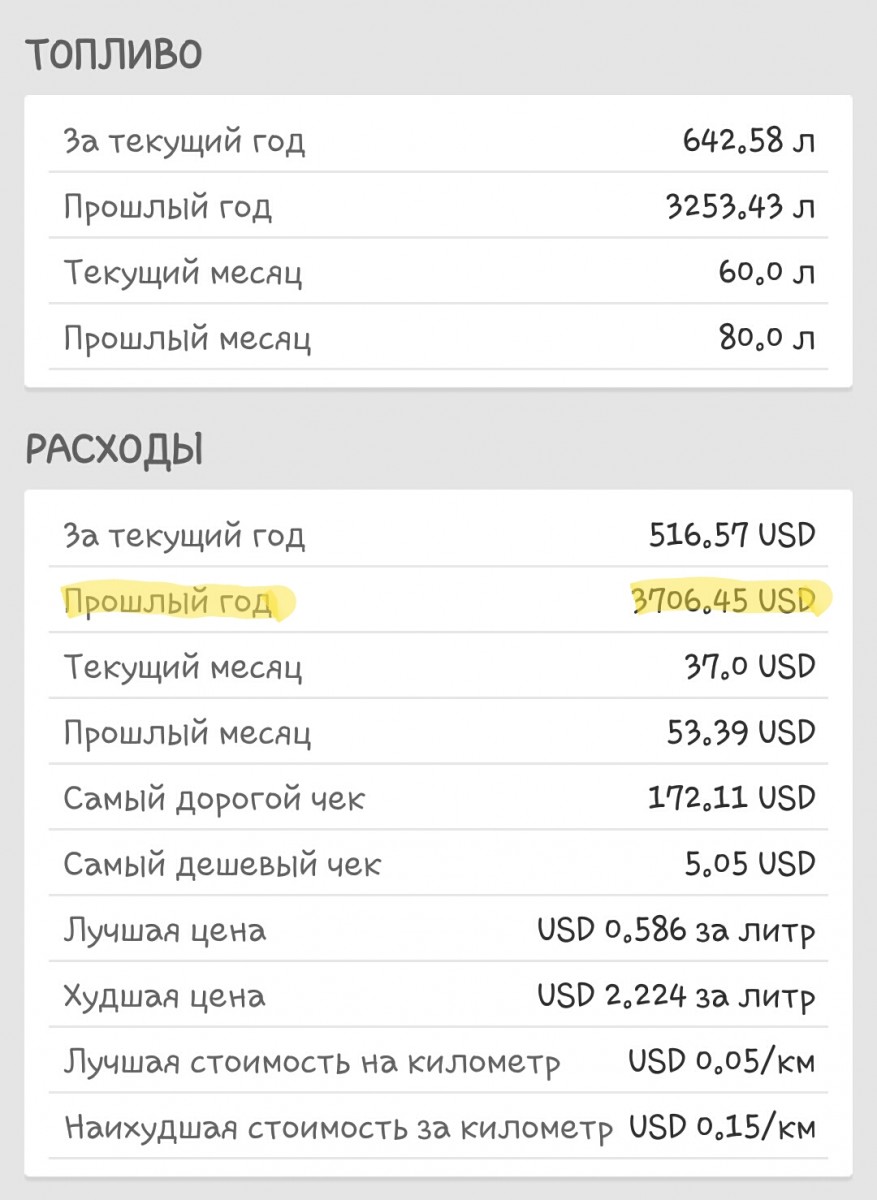Click the USD 2.224 за литр value

(676, 996)
